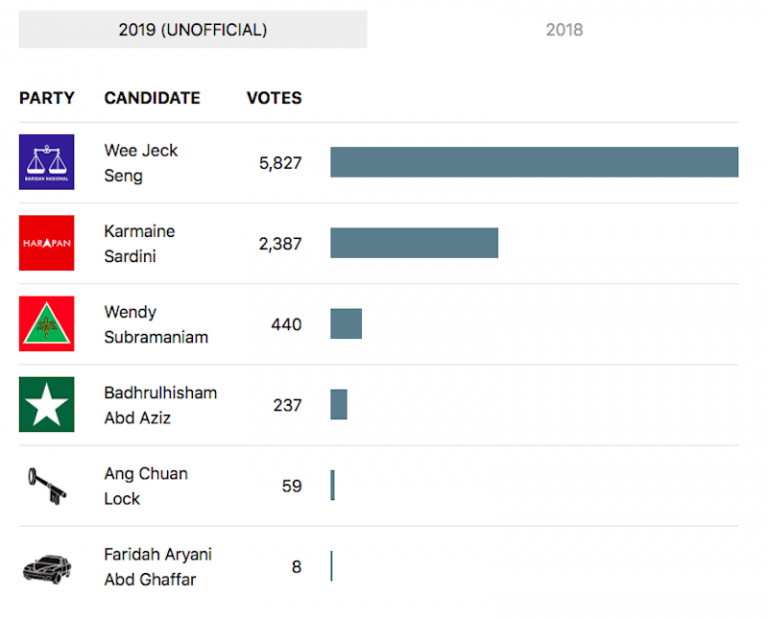The width and height of the screenshot is (768, 619).
Task: Click the car symbol icon
Action: pyautogui.click(x=46, y=567)
